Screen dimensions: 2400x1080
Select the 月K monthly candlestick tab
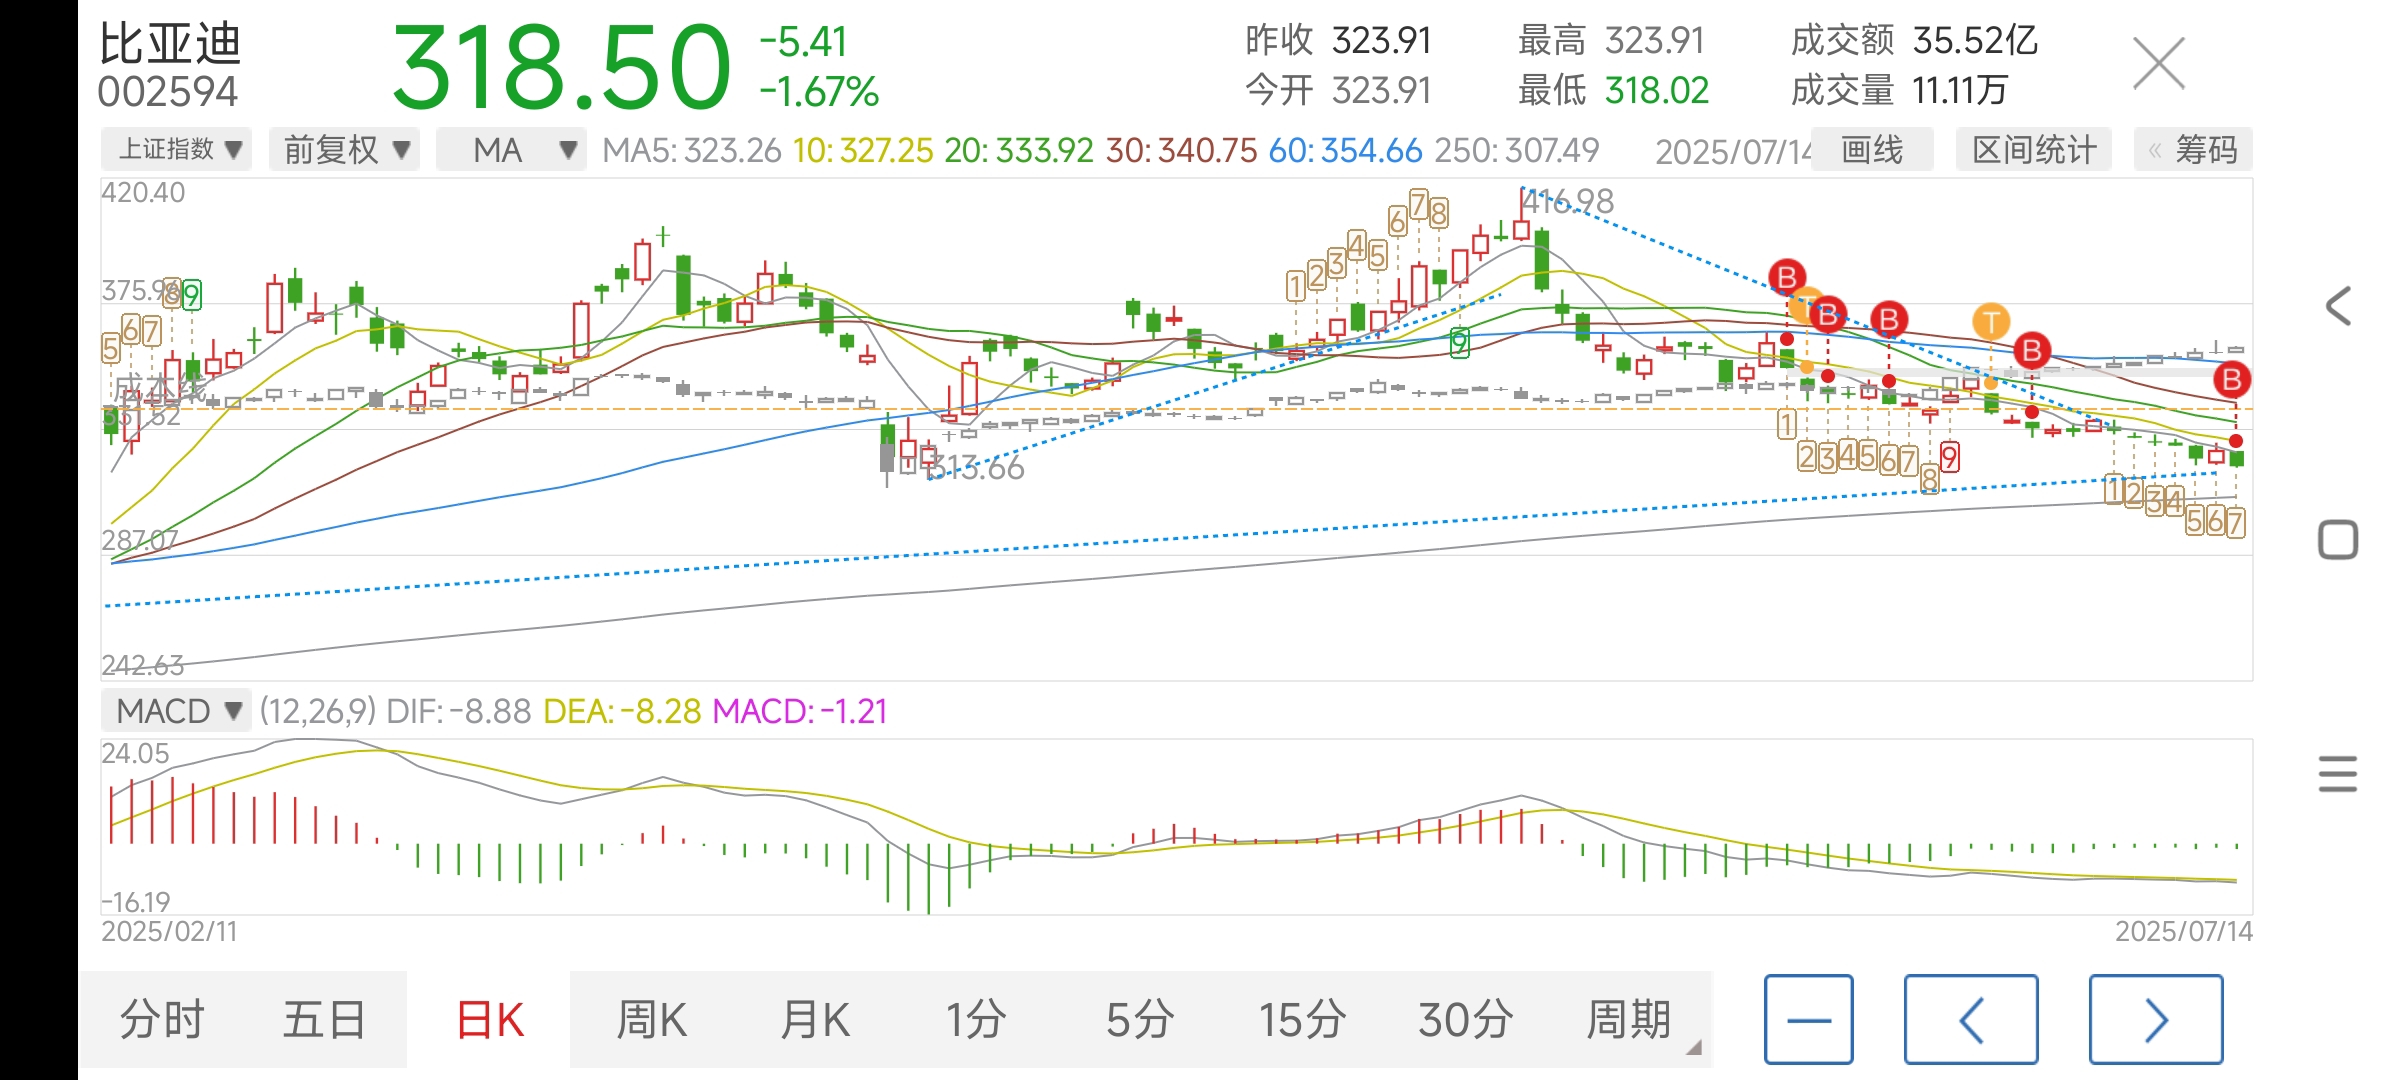(814, 1020)
